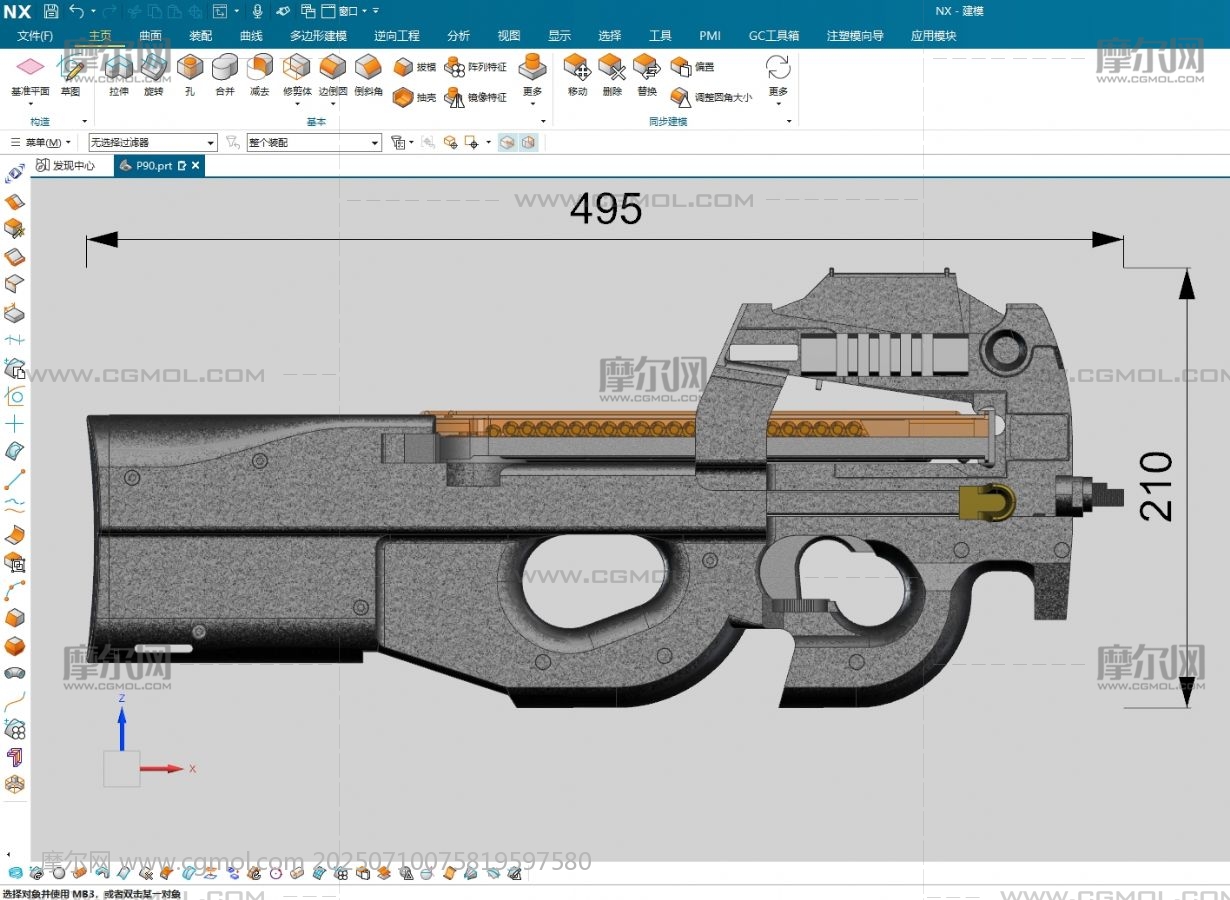Open the 逆向工程 ribbon tab
Screen dimensions: 1230x900
point(397,36)
